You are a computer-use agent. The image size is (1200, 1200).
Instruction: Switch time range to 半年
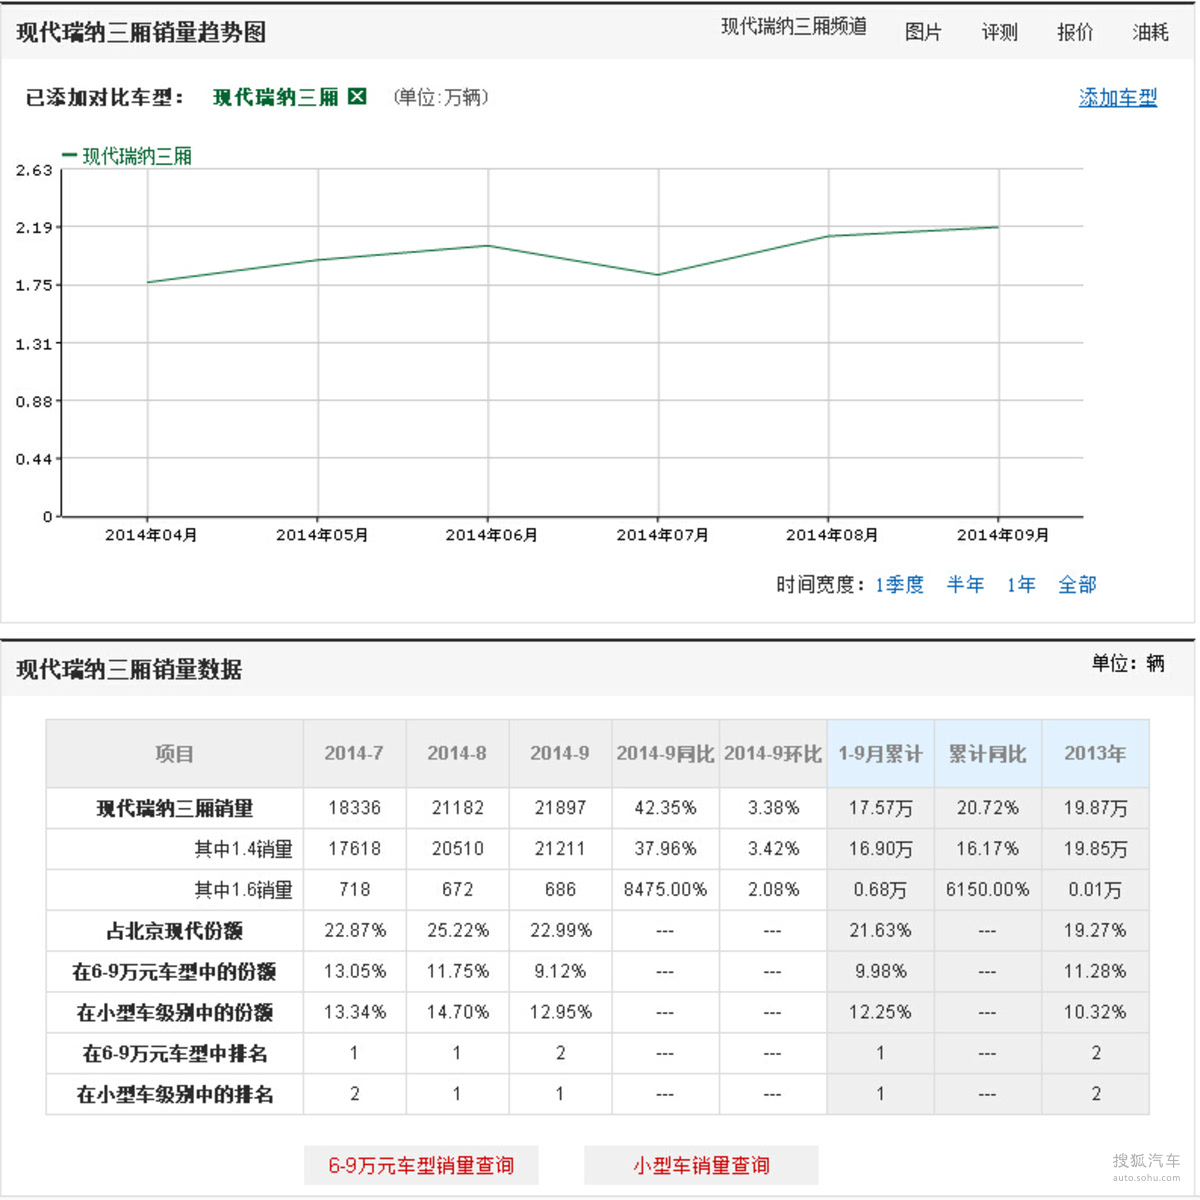click(x=965, y=584)
